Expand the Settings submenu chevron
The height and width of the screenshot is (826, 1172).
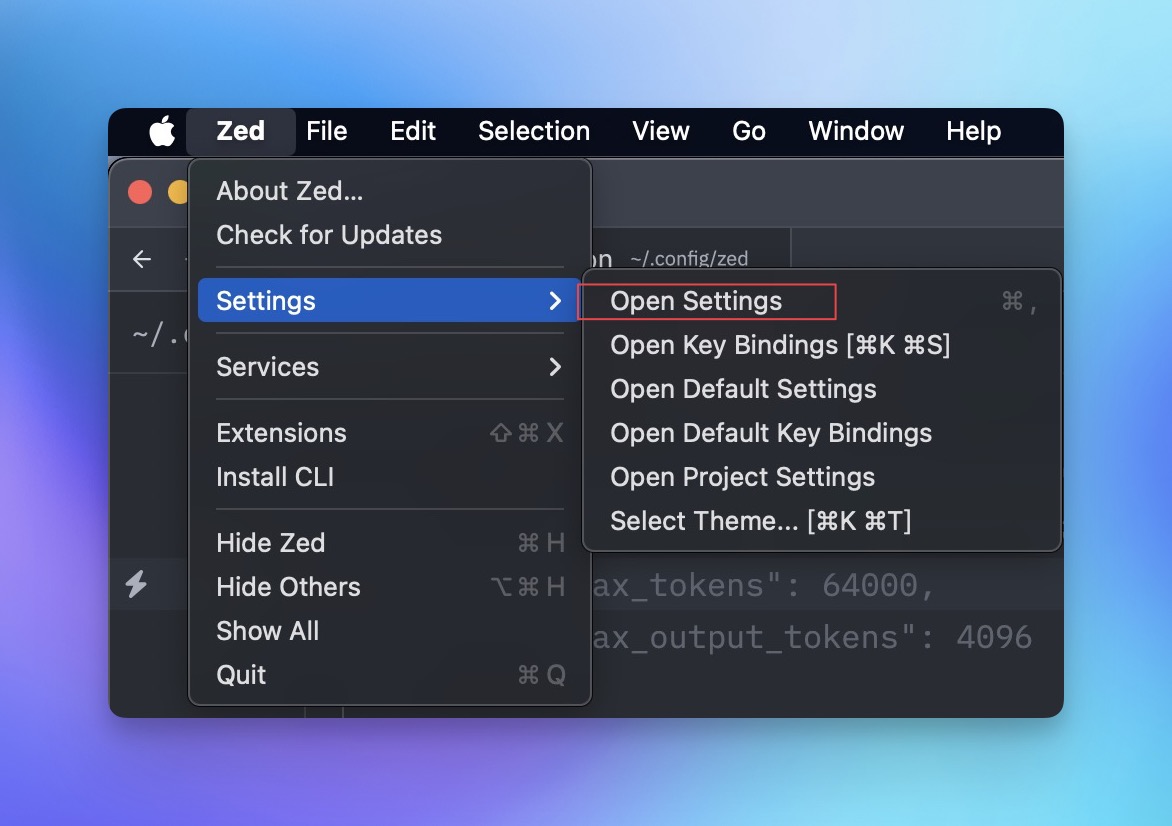click(x=556, y=301)
